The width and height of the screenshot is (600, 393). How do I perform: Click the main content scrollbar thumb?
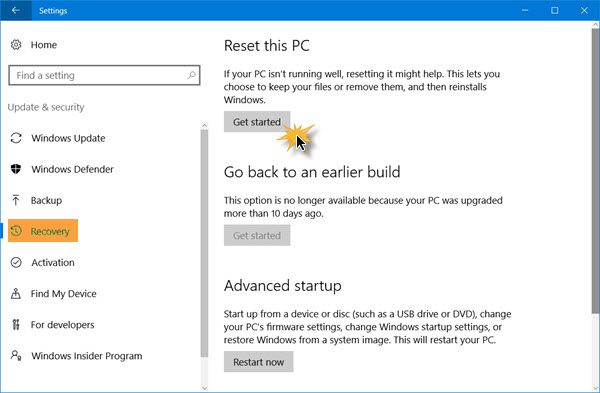596,171
